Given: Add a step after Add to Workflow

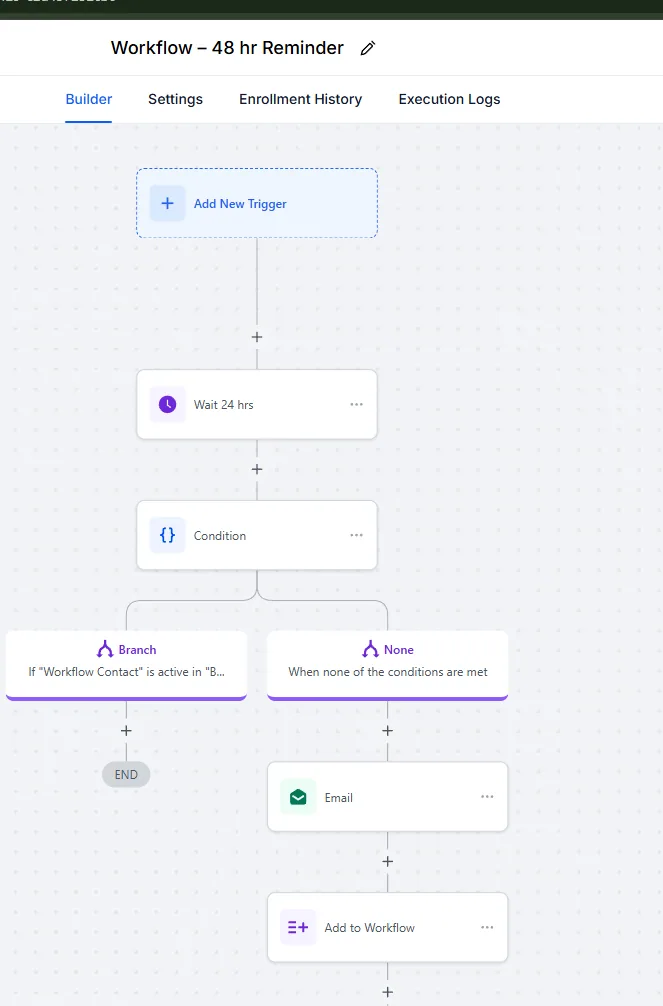Looking at the screenshot, I should tap(388, 993).
